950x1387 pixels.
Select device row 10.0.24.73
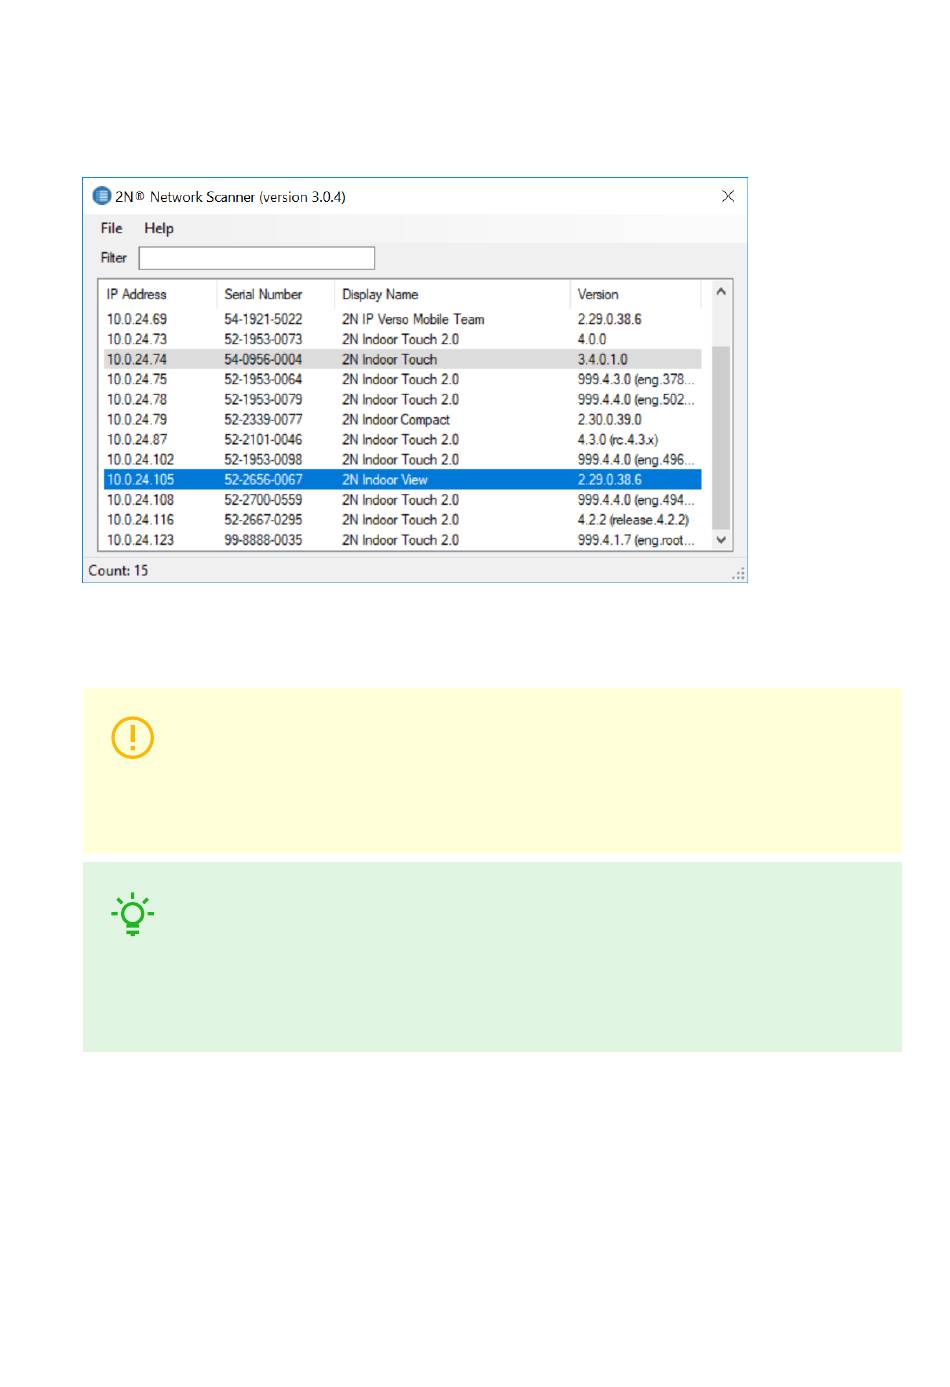click(402, 339)
